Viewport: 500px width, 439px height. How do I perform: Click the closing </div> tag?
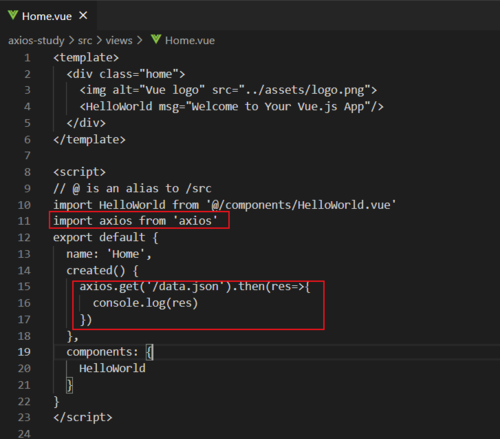click(x=86, y=123)
